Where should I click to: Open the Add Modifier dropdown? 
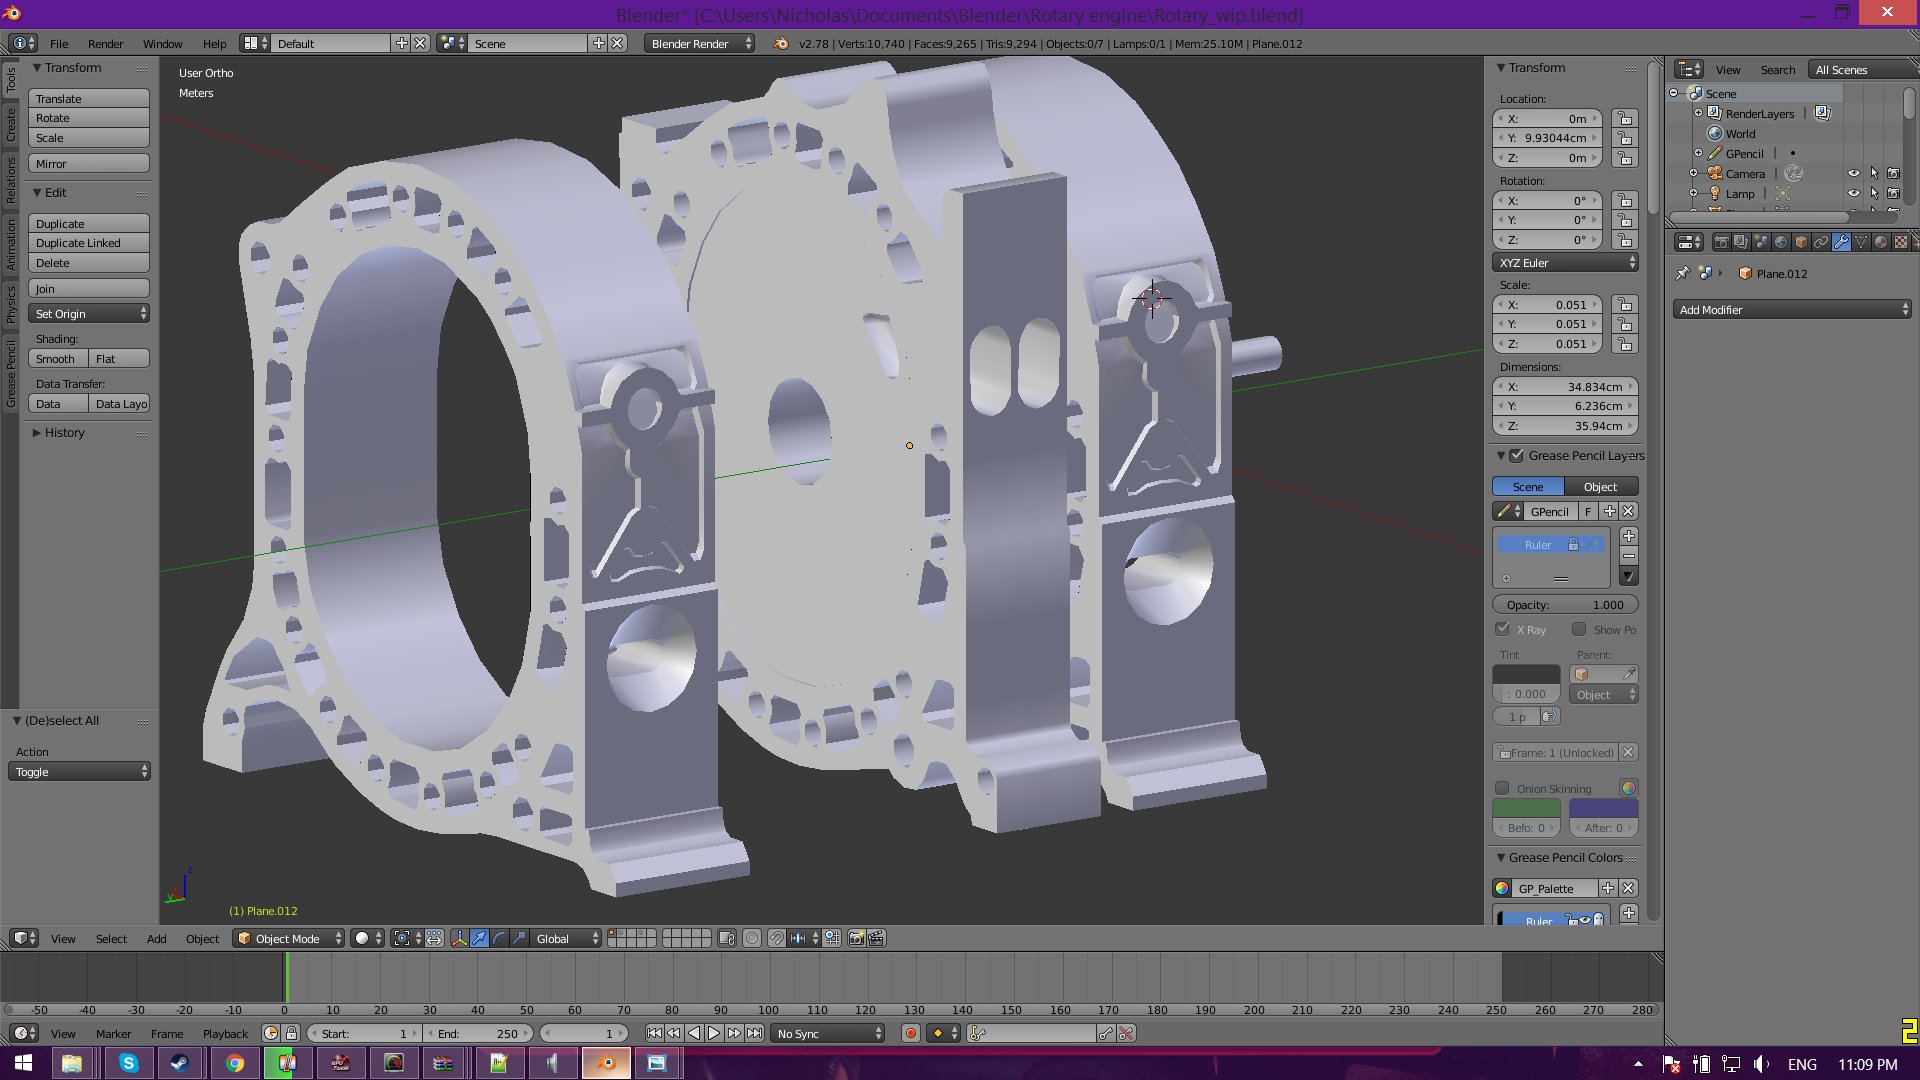pyautogui.click(x=1792, y=310)
